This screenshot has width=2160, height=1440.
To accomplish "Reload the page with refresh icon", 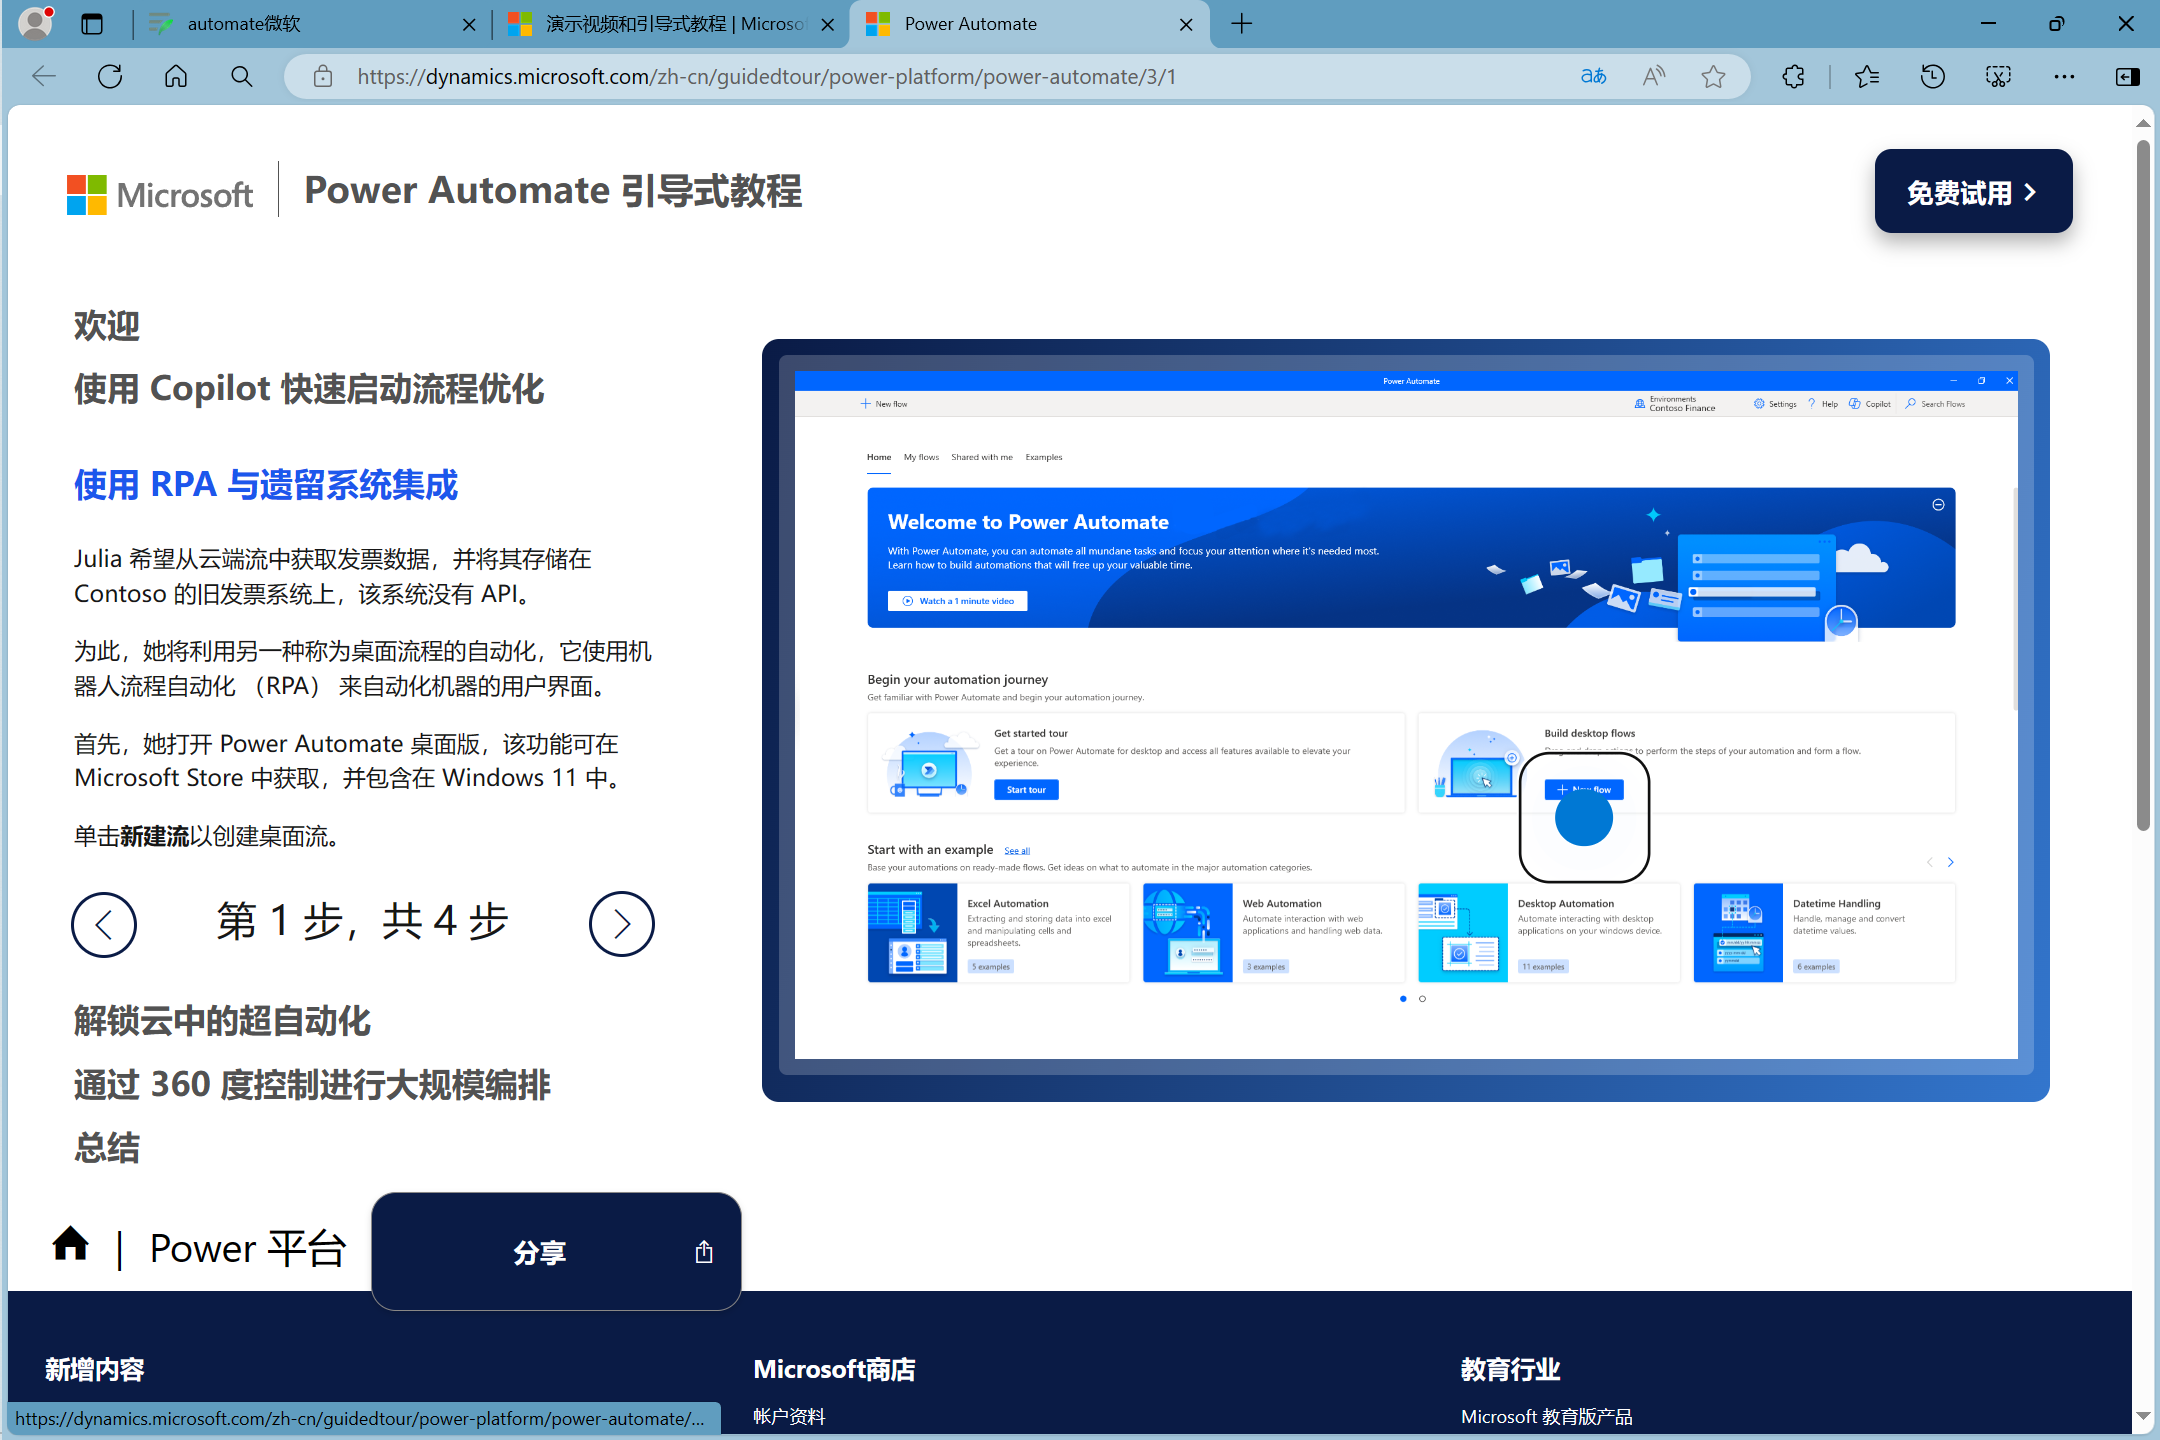I will [110, 77].
